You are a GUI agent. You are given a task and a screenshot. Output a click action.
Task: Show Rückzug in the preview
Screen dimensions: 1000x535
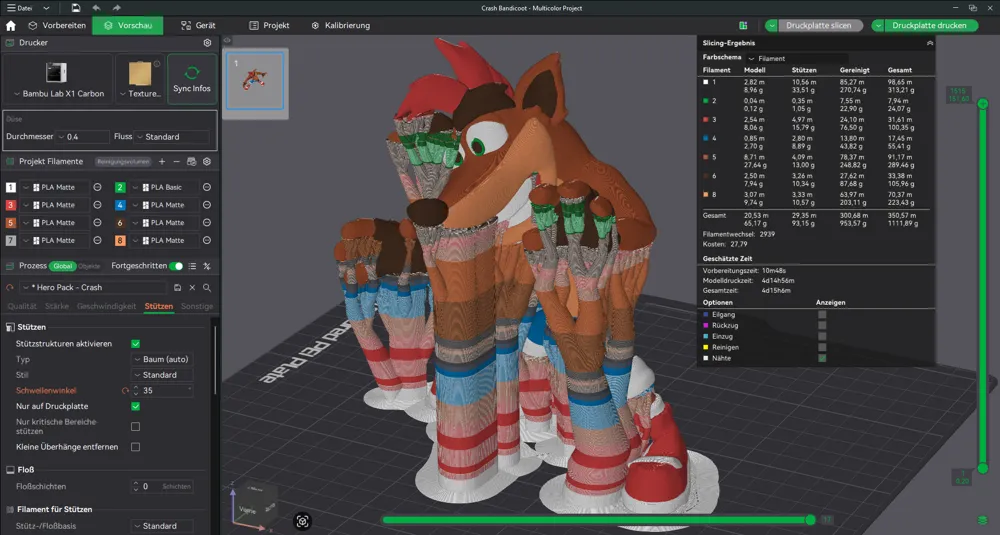822,325
